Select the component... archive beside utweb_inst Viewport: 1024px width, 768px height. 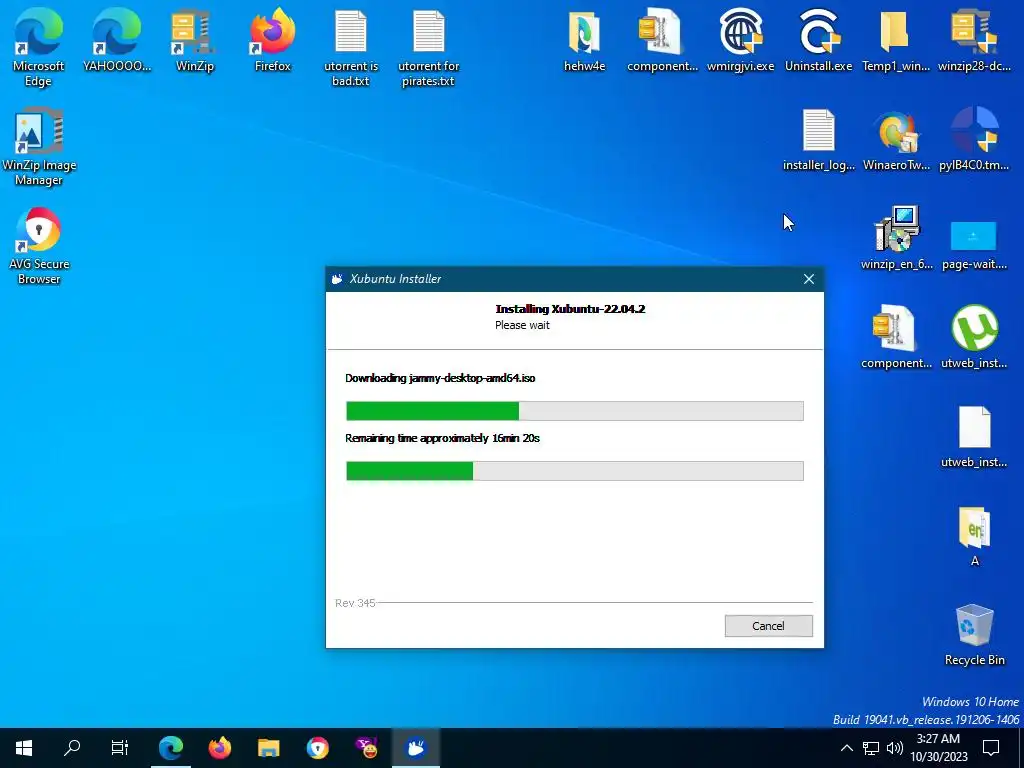point(896,337)
